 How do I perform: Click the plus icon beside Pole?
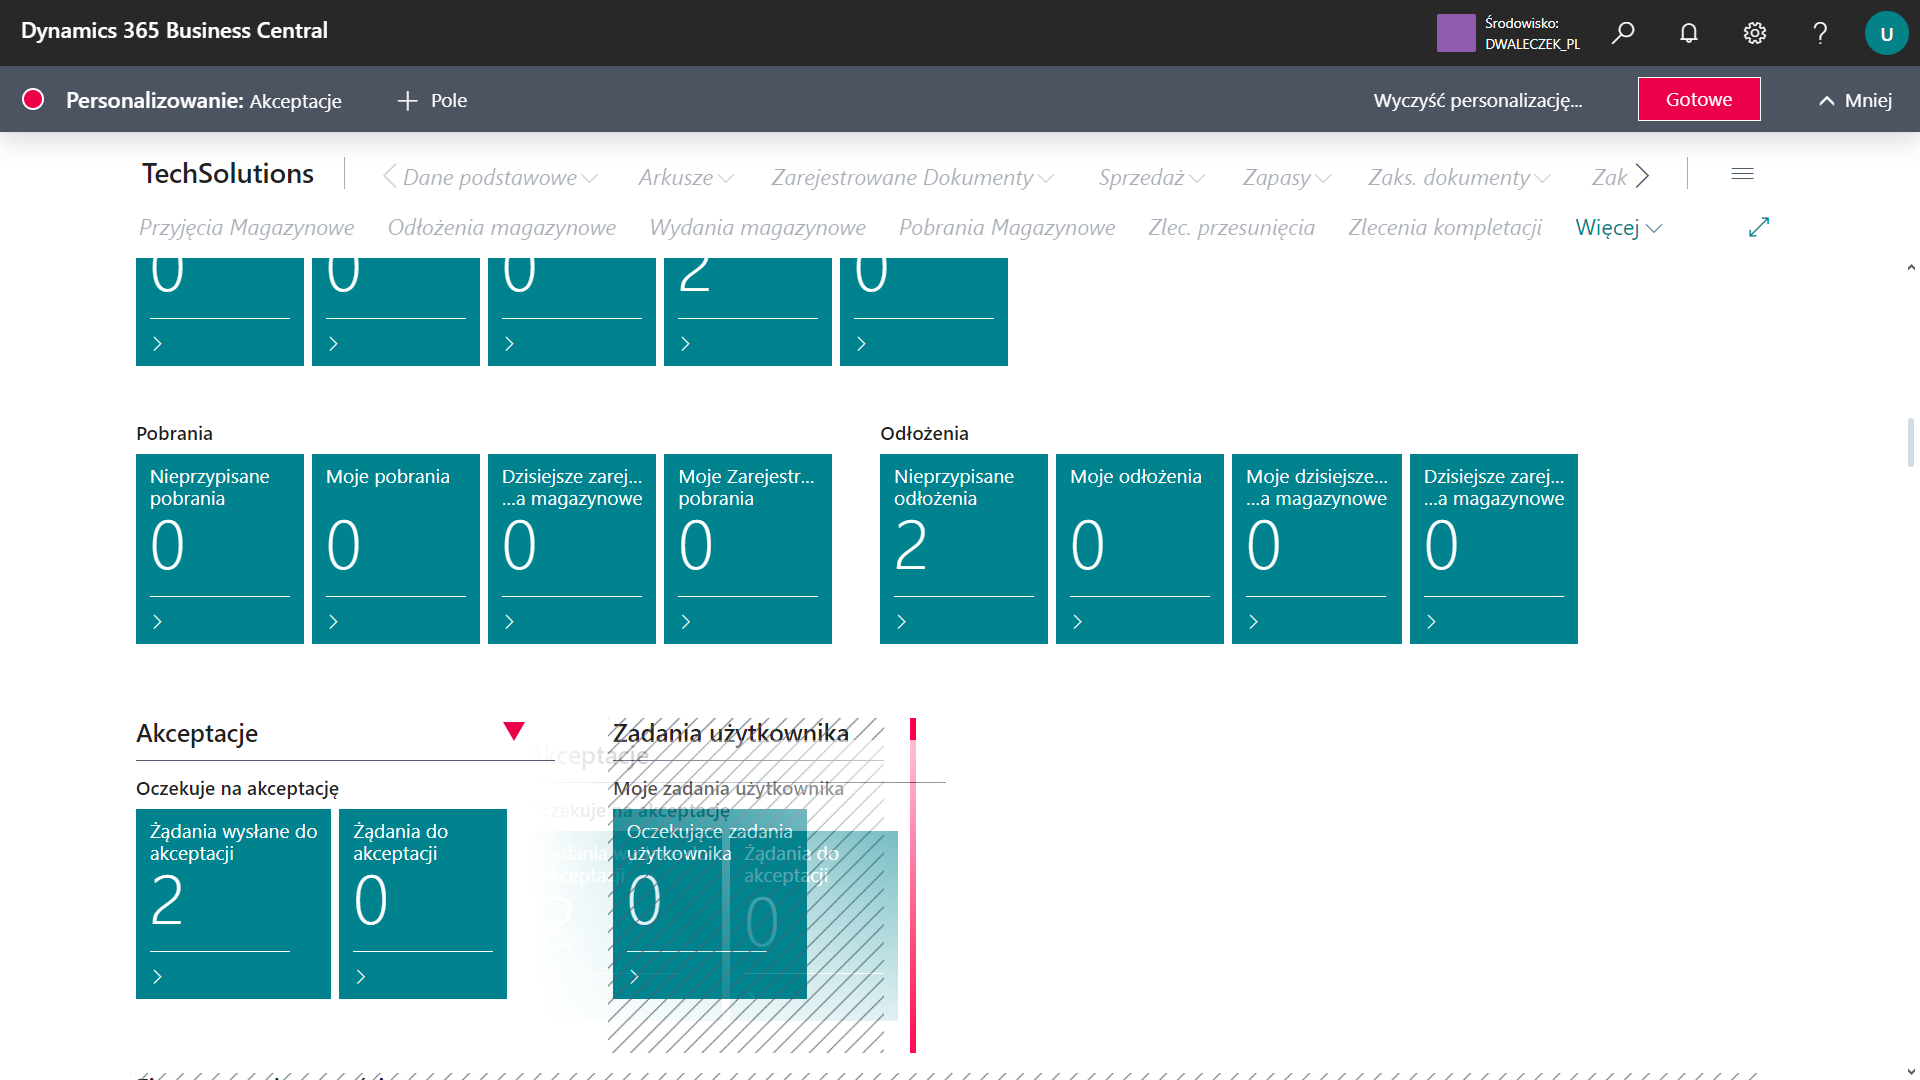(x=407, y=100)
